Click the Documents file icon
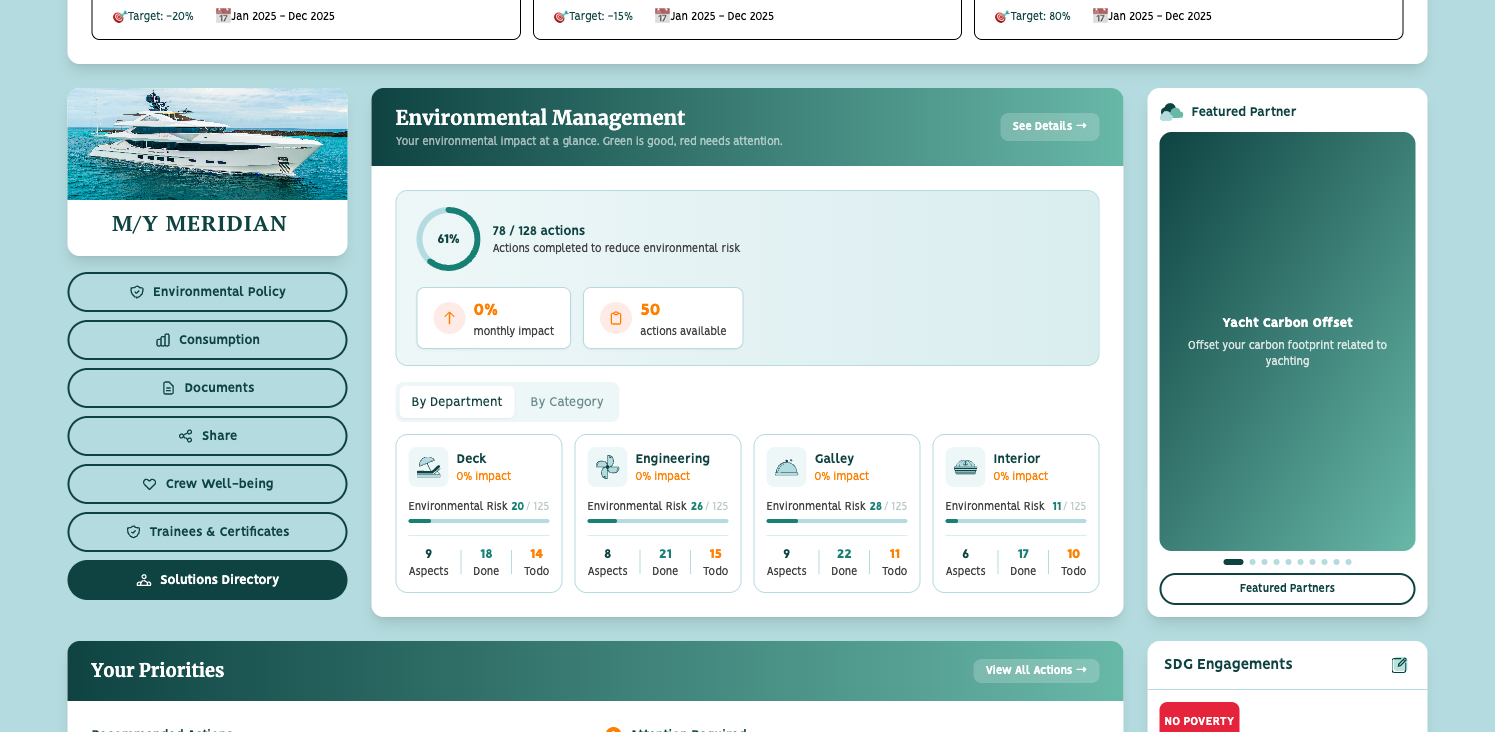Image resolution: width=1495 pixels, height=732 pixels. click(x=168, y=388)
